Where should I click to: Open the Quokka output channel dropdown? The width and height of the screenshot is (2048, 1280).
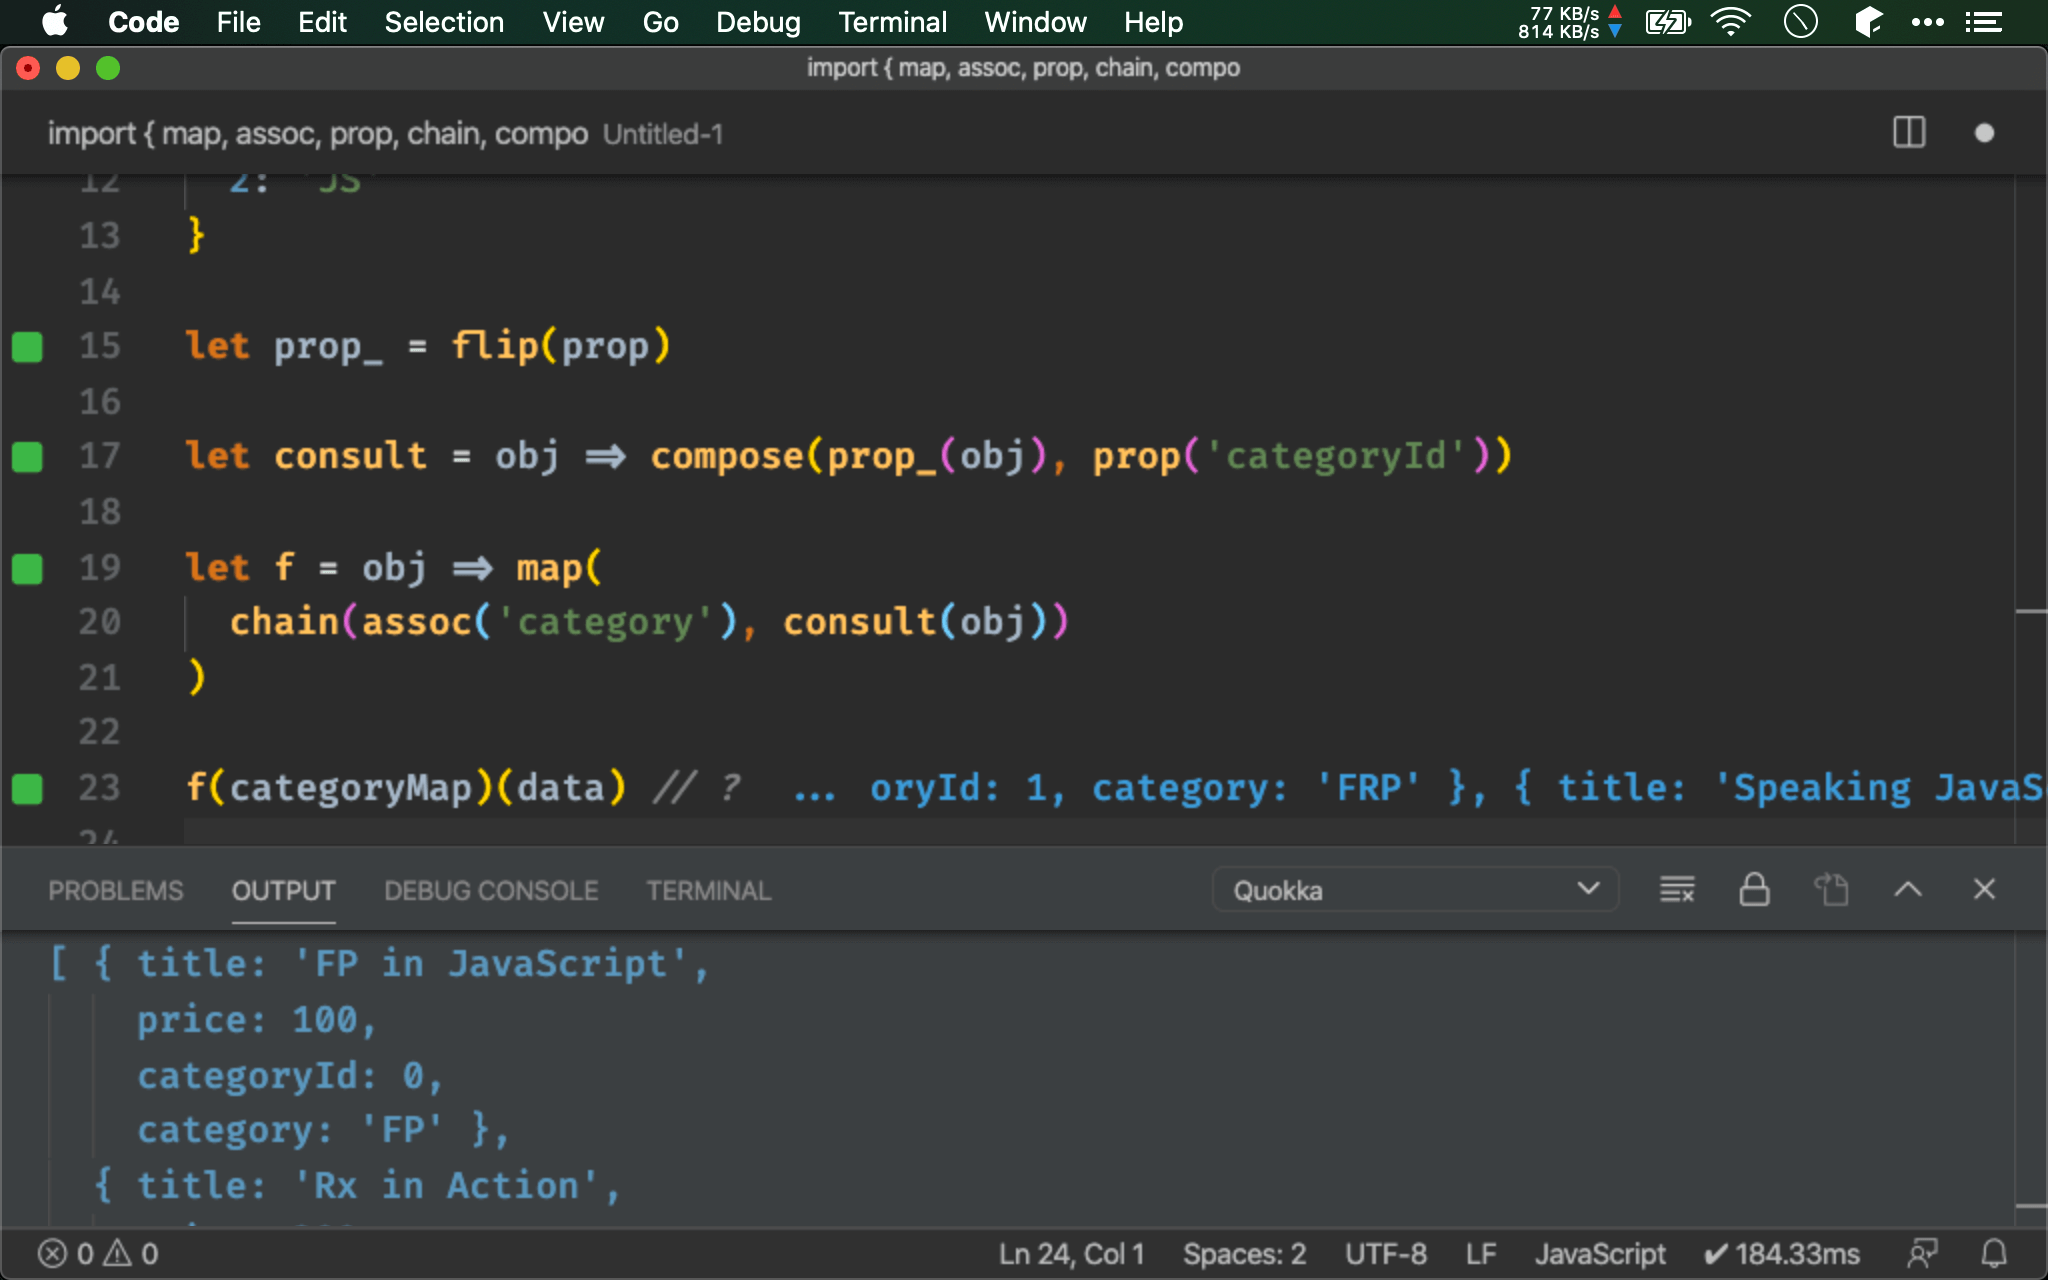[1415, 890]
